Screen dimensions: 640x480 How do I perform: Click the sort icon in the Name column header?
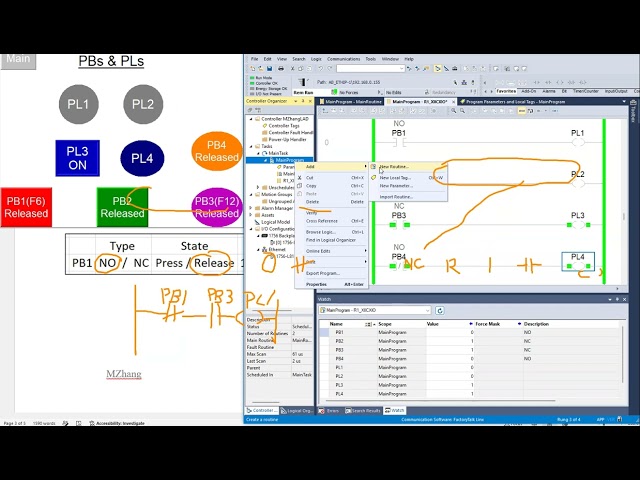368,324
